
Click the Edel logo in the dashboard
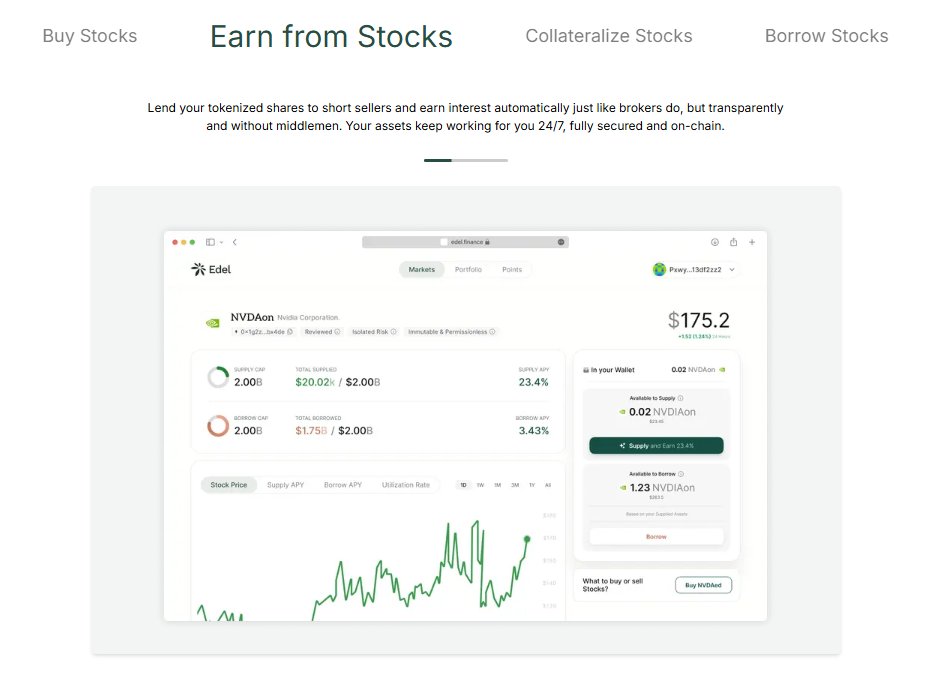point(211,269)
